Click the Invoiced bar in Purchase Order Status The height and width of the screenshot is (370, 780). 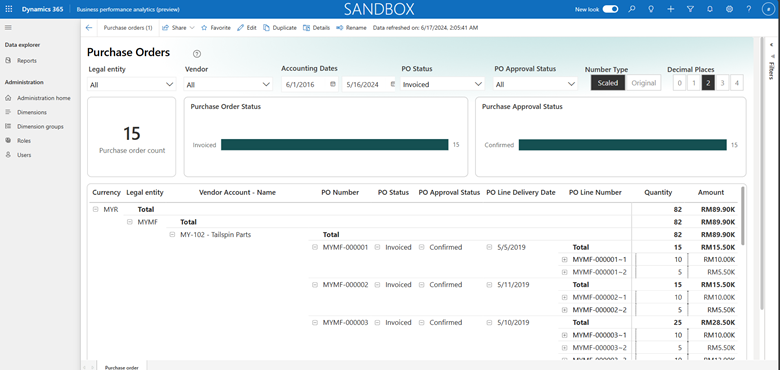pos(335,145)
